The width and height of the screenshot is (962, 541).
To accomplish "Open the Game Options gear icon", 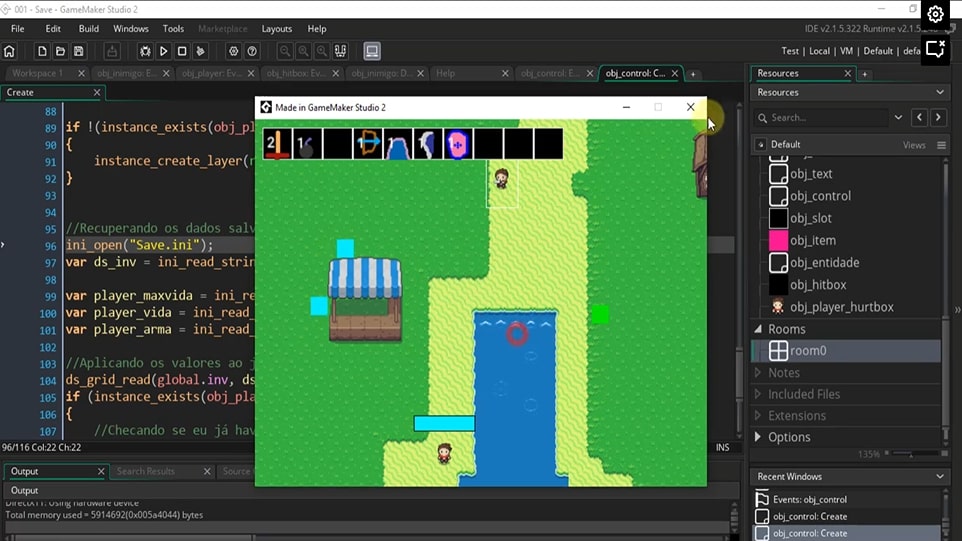I will coord(233,51).
